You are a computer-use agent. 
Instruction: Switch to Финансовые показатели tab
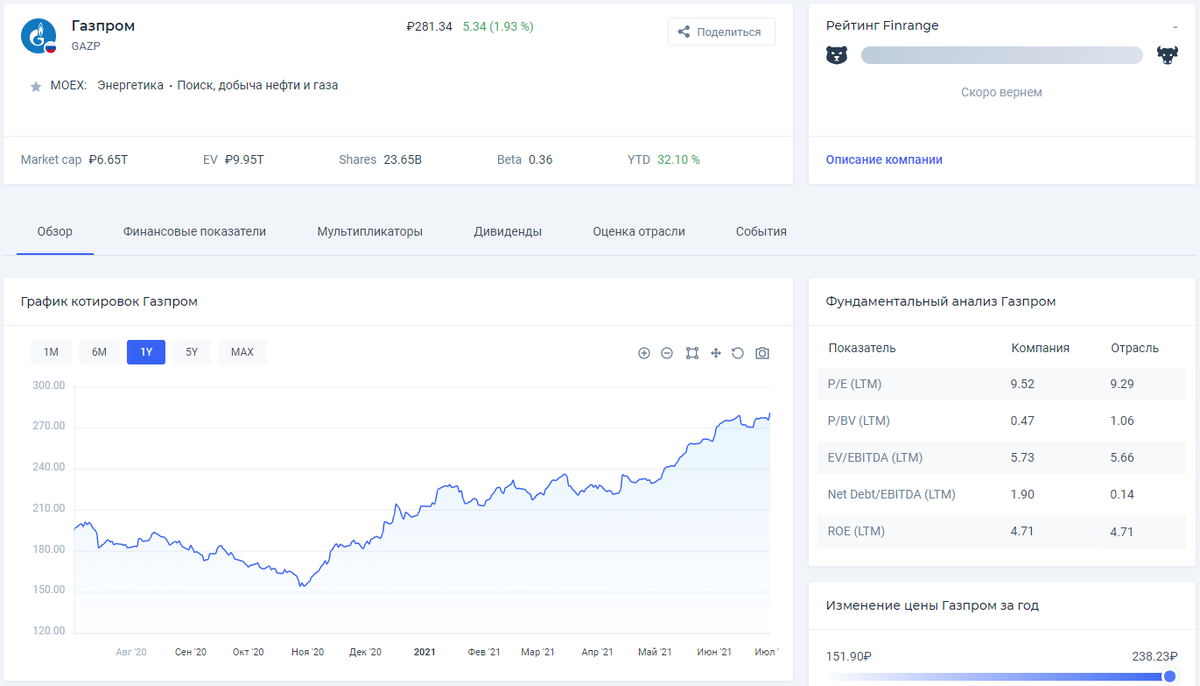click(195, 231)
